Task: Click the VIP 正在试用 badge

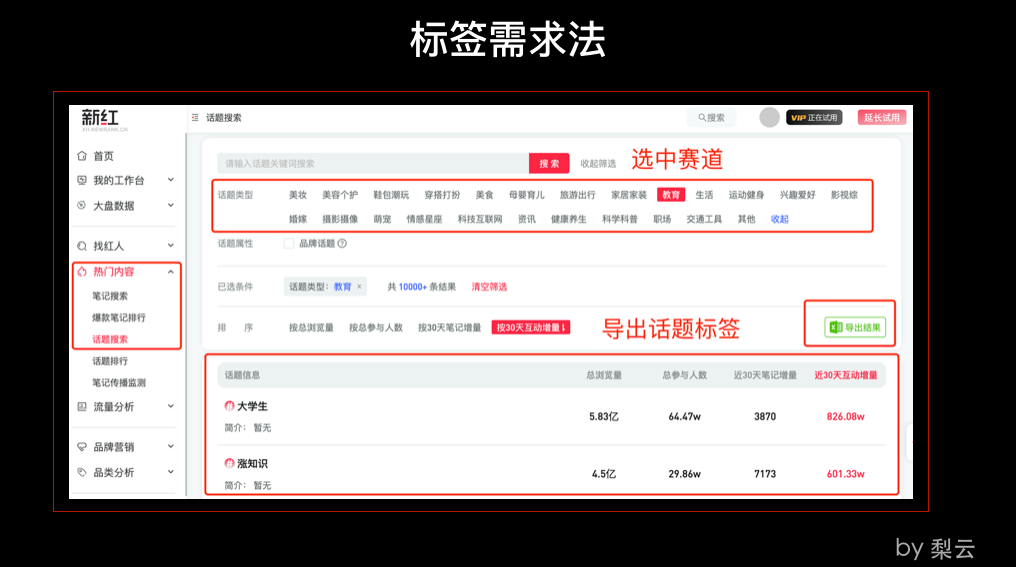Action: [x=814, y=117]
